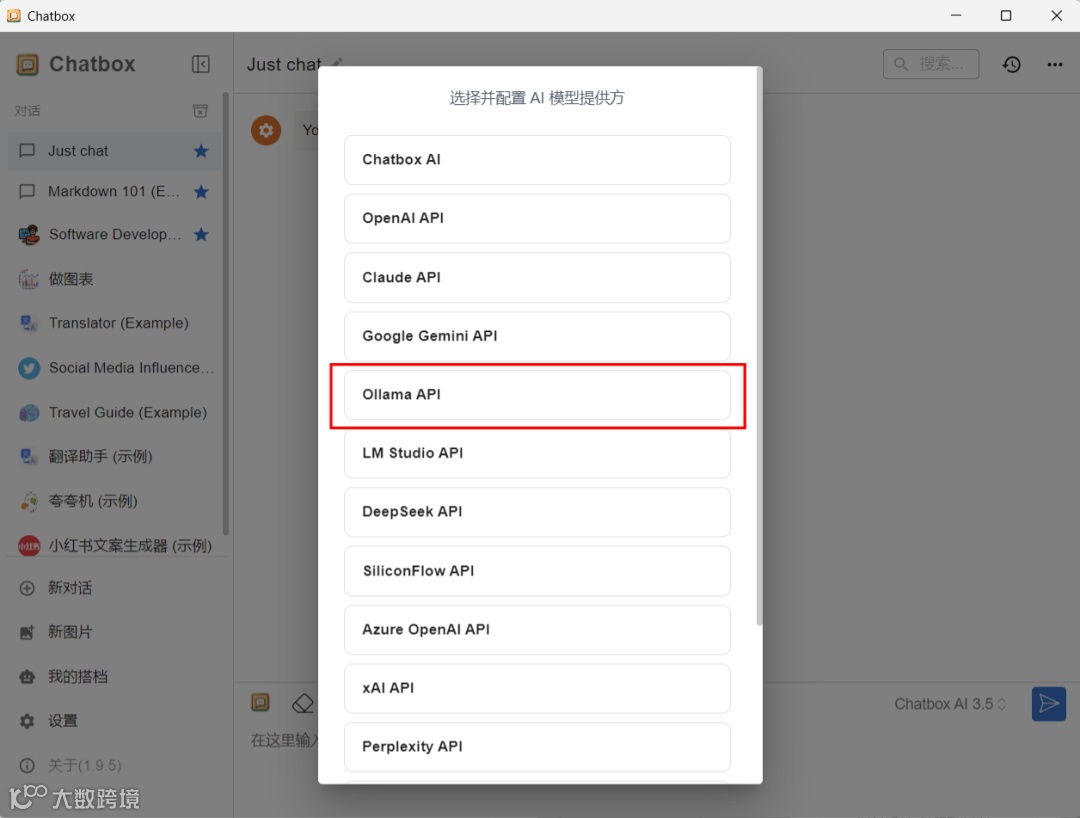The width and height of the screenshot is (1080, 818).
Task: Open 我的搭档 copilots page
Action: pos(114,677)
